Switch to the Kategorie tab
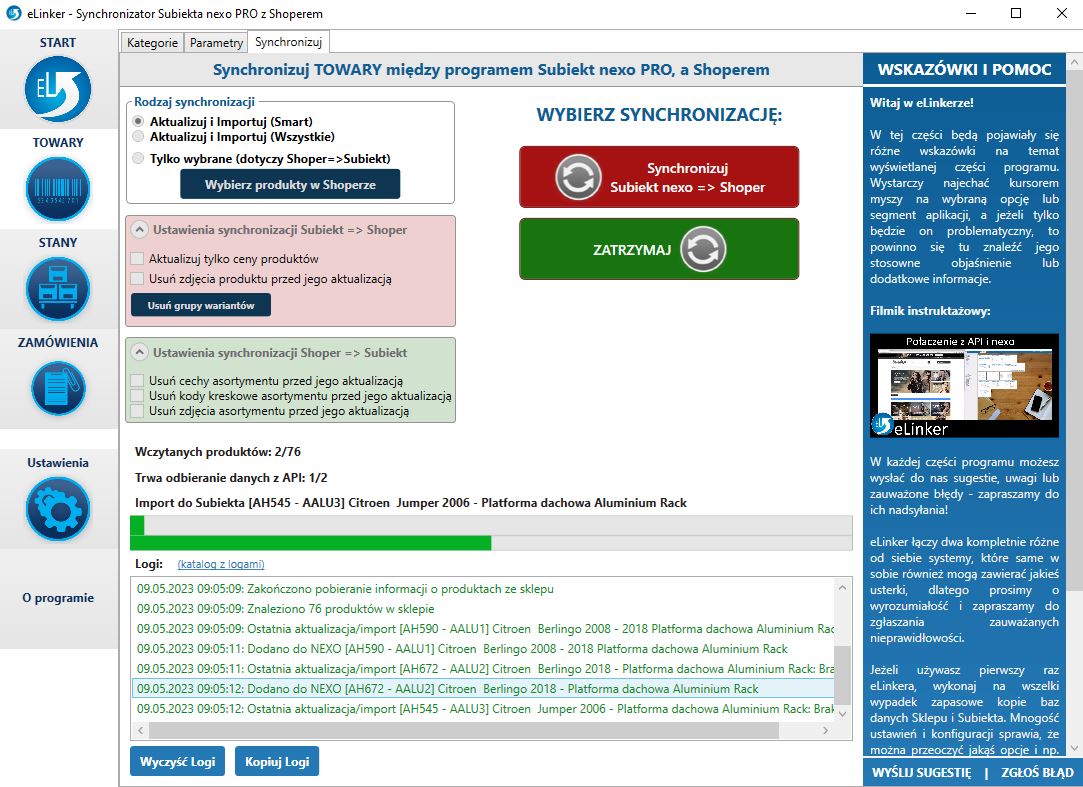This screenshot has width=1083, height=787. coord(152,43)
